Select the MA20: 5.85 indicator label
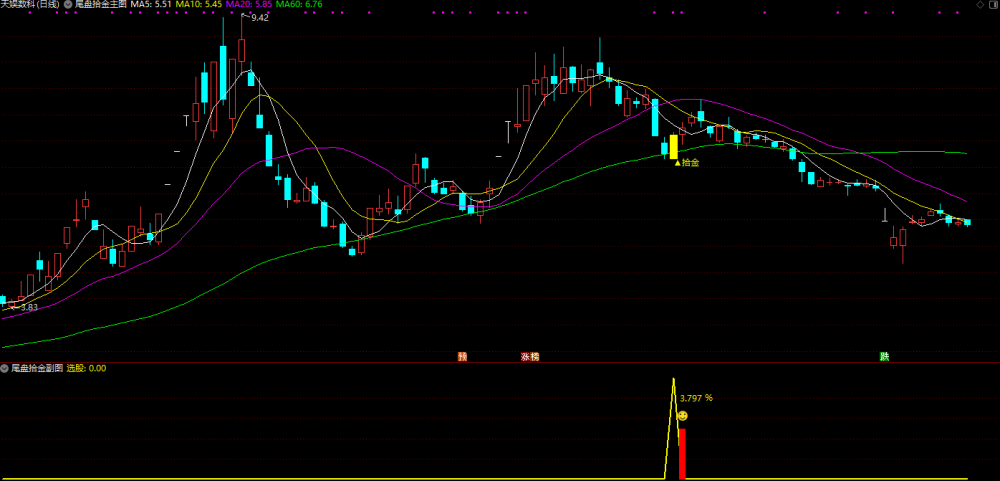1000x481 pixels. coord(249,4)
